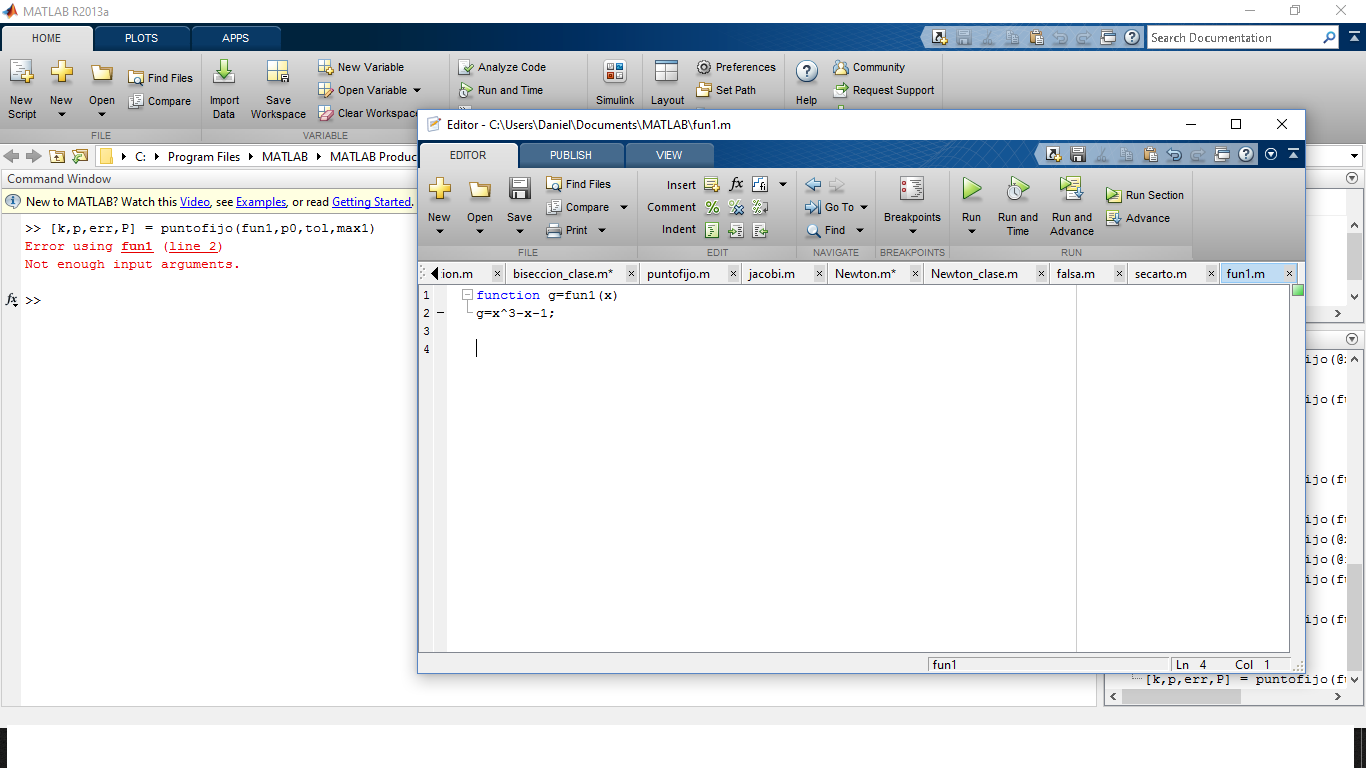Click the Back navigate arrow in Editor

(812, 184)
